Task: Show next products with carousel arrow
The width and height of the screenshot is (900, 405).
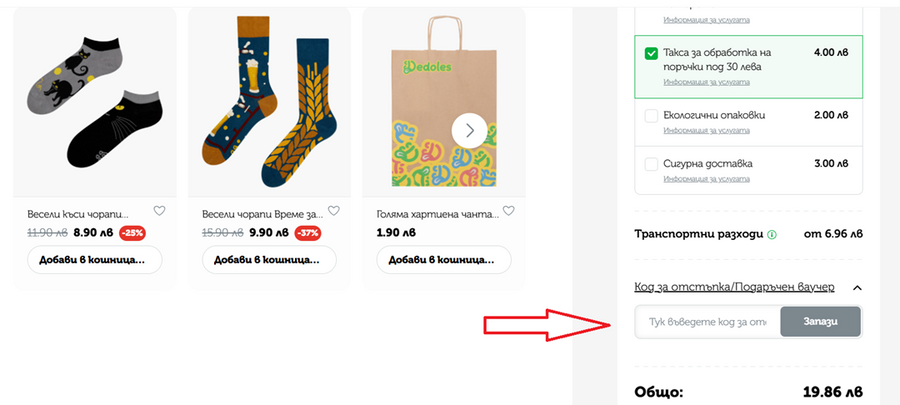Action: (469, 130)
